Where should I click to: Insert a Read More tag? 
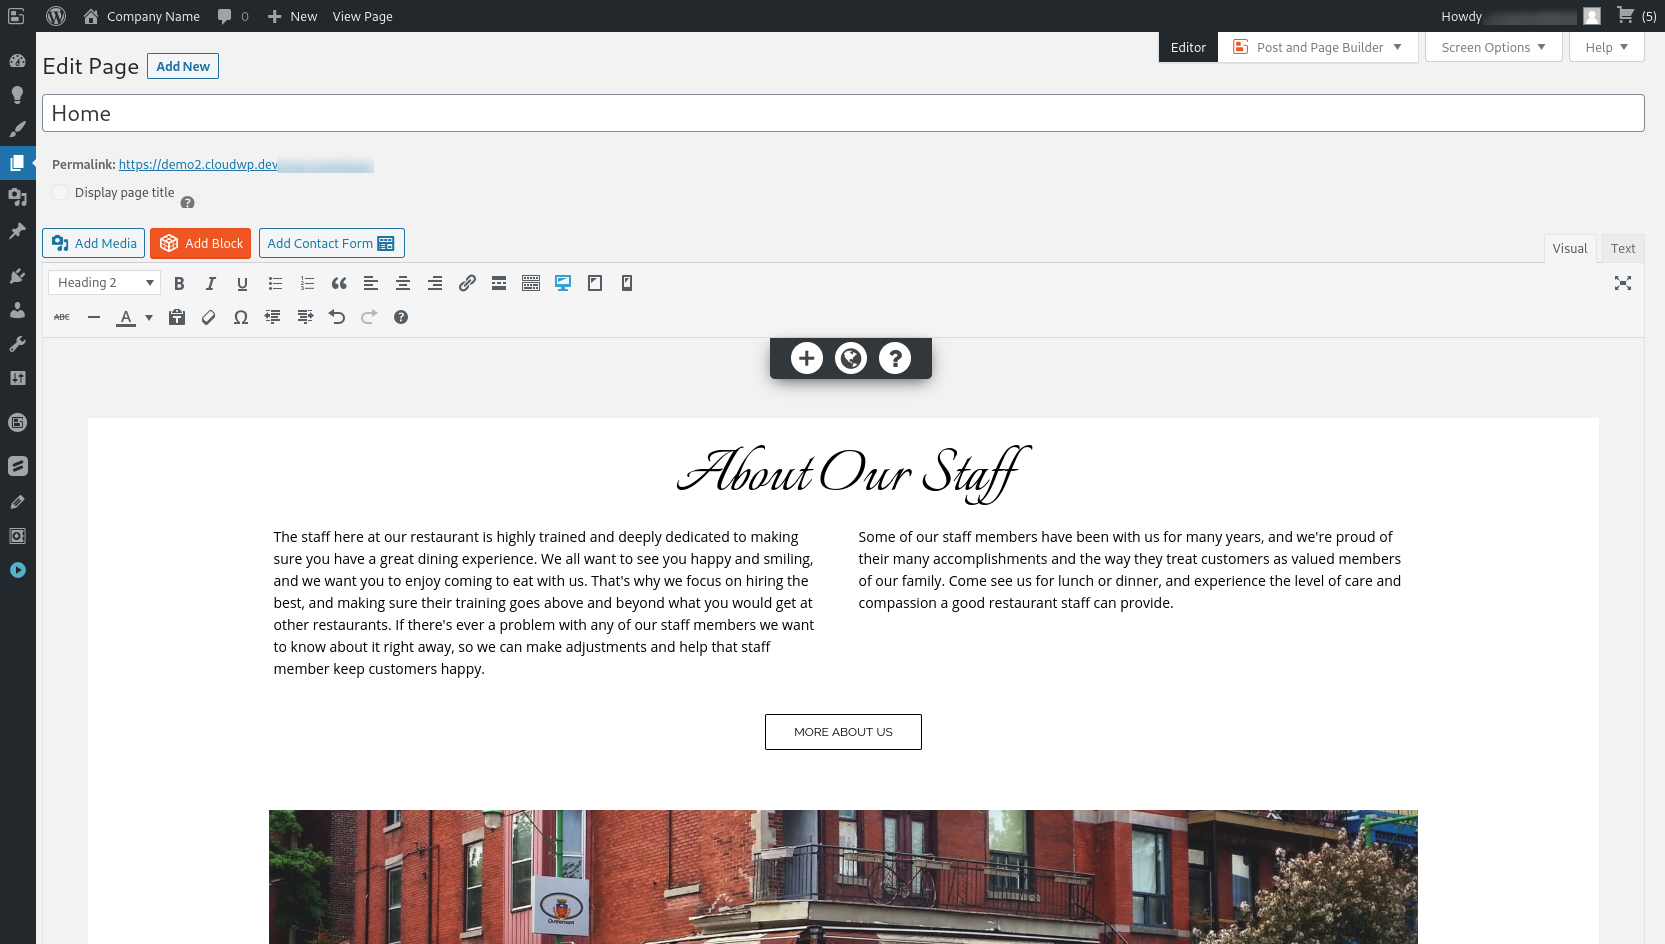click(x=499, y=283)
